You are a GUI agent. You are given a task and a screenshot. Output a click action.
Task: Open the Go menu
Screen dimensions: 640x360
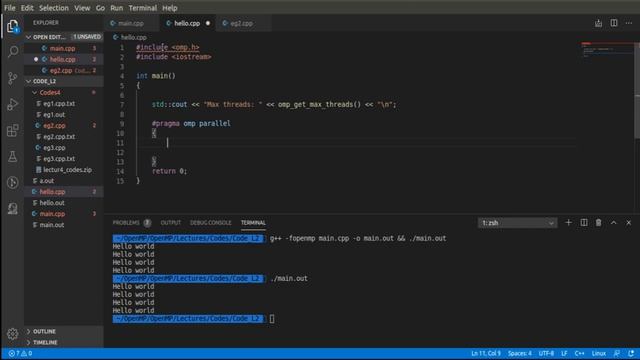pyautogui.click(x=100, y=8)
